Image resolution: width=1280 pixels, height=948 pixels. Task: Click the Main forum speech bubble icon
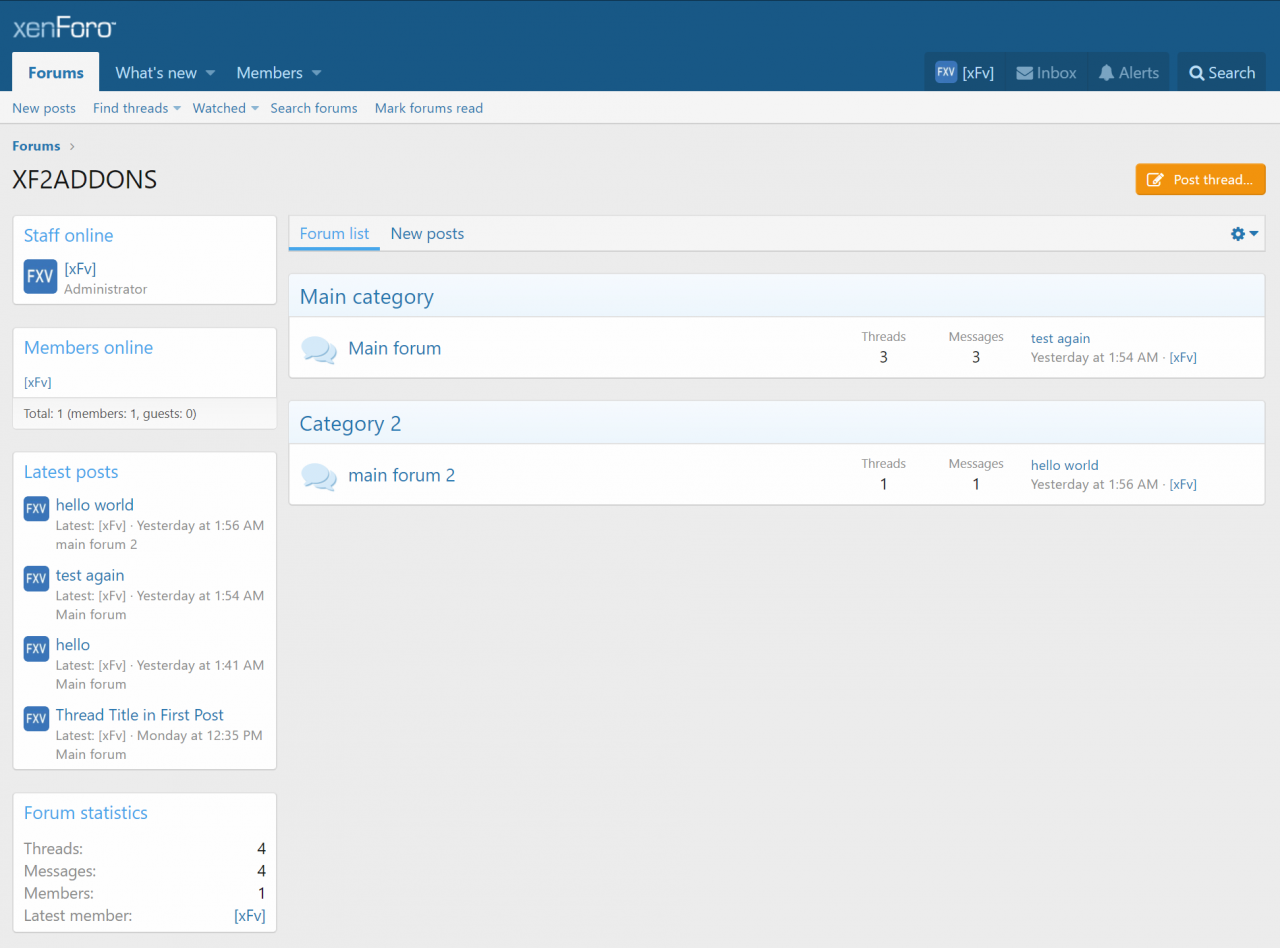coord(319,350)
